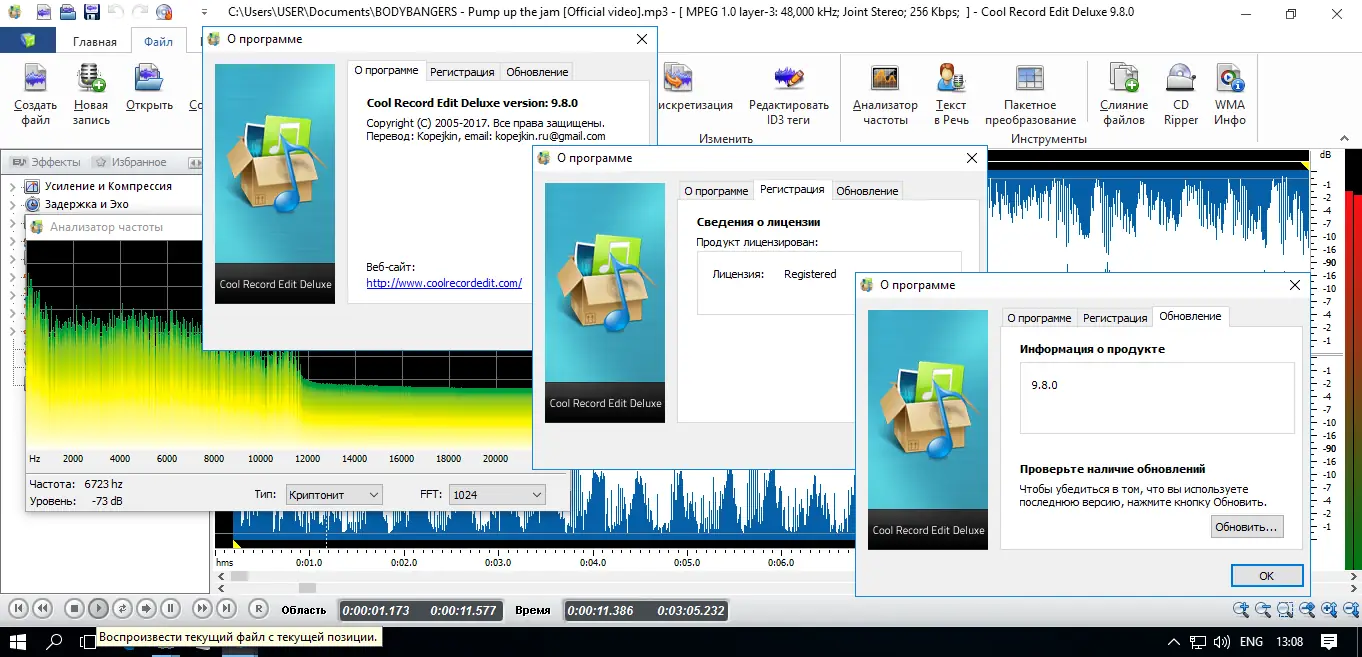Open the coolrecordedit.com website link

click(444, 283)
